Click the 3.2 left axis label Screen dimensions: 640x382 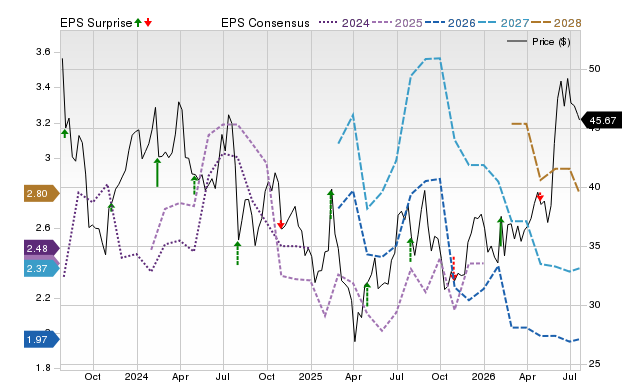click(x=43, y=123)
